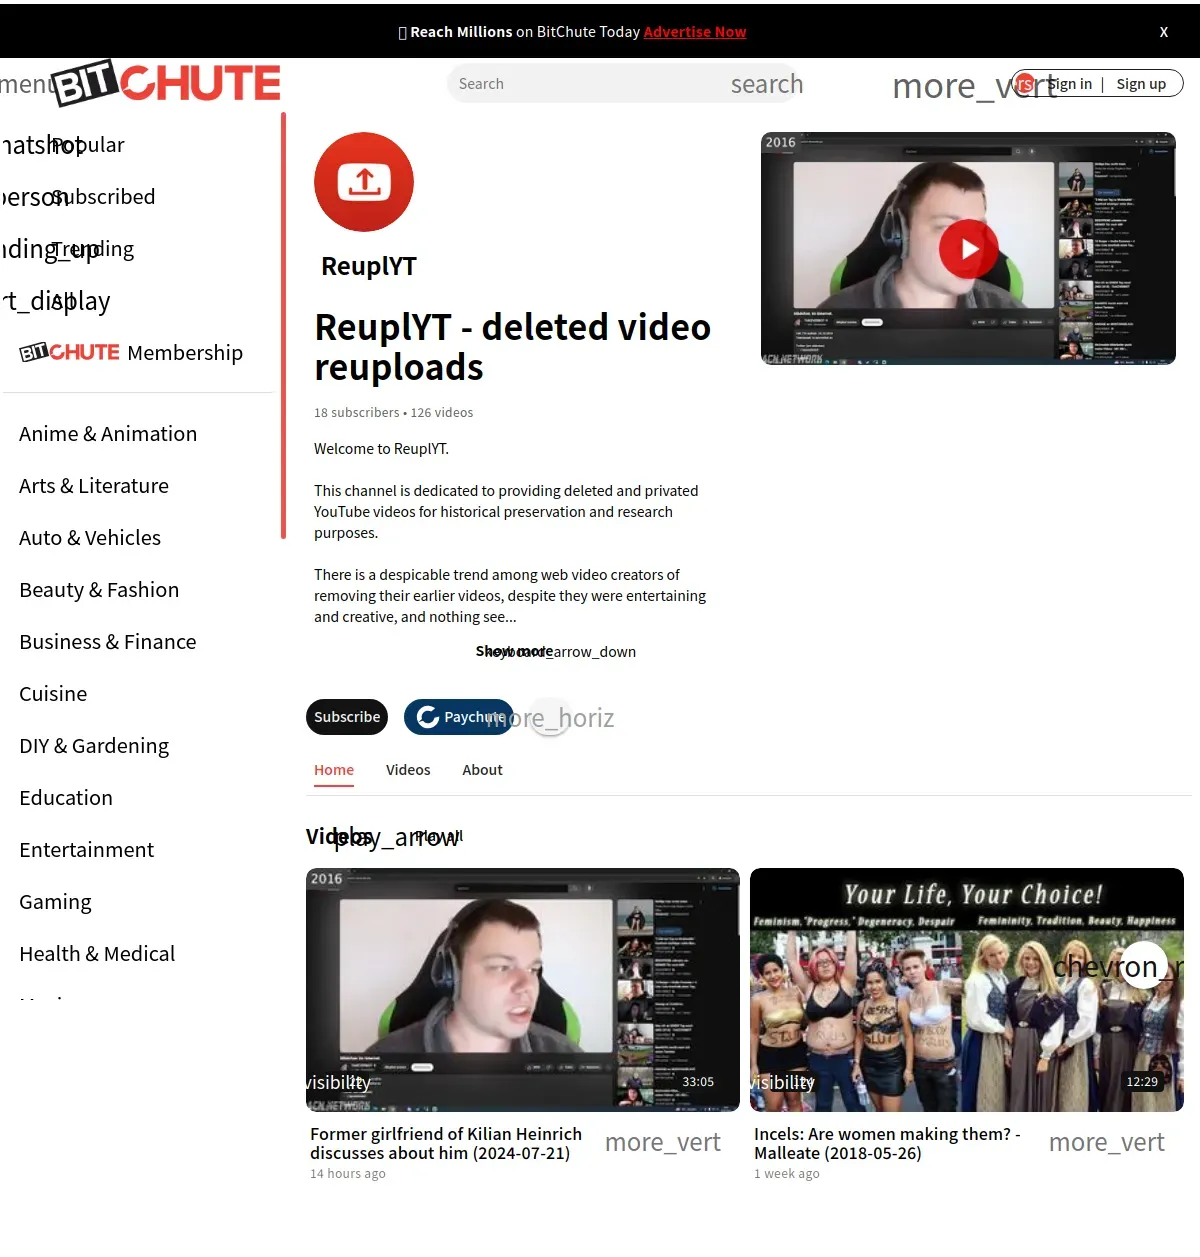Click Advertise Now link in banner
Viewport: 1200px width, 1257px height.
[695, 32]
